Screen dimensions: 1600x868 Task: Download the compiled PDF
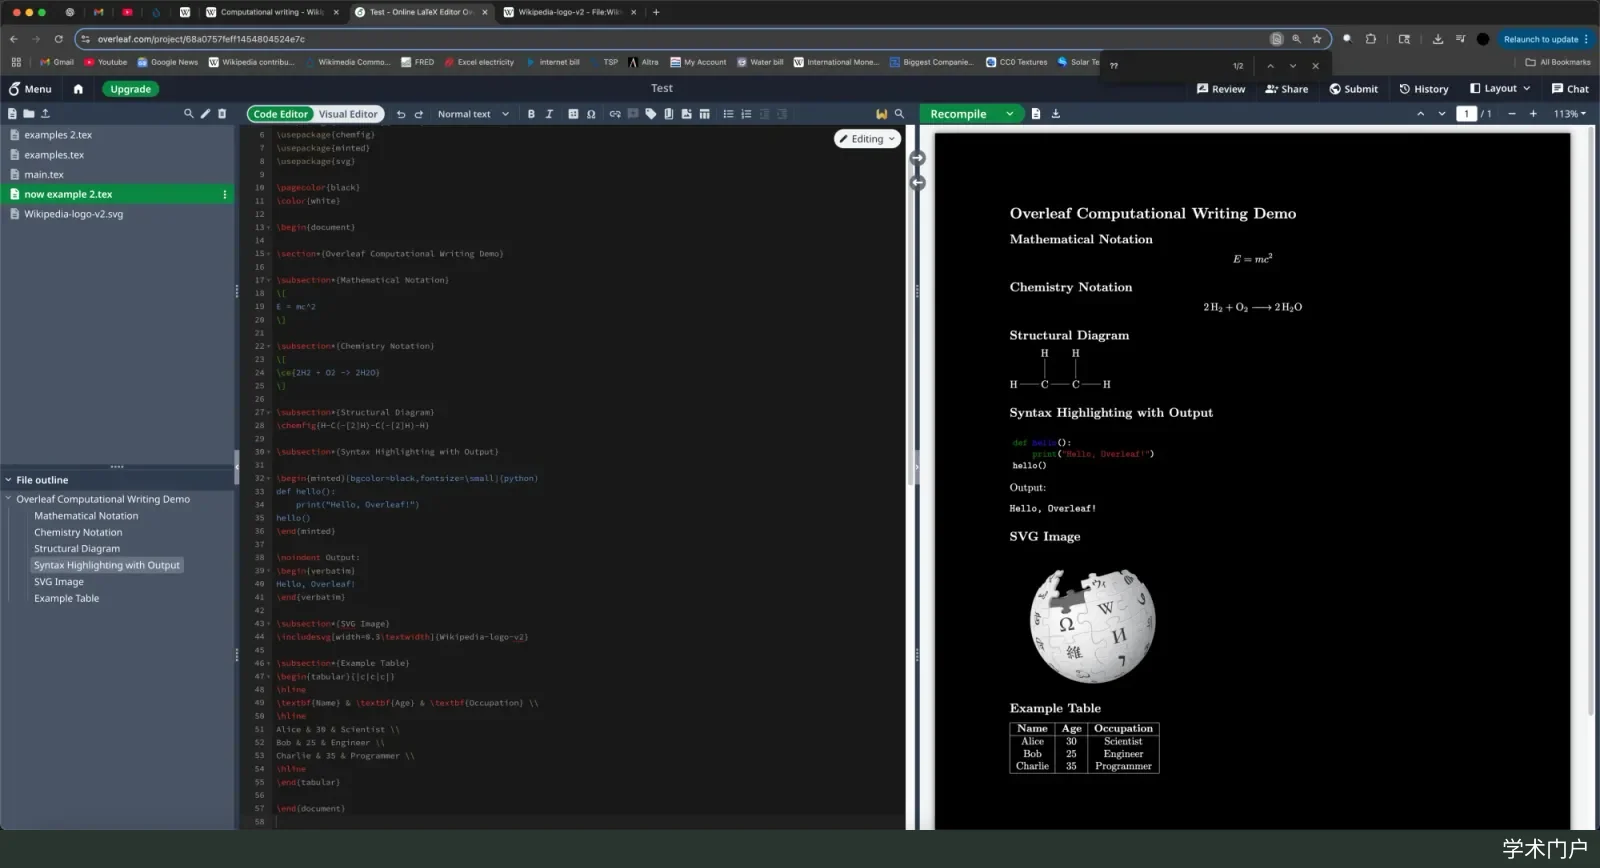1056,114
